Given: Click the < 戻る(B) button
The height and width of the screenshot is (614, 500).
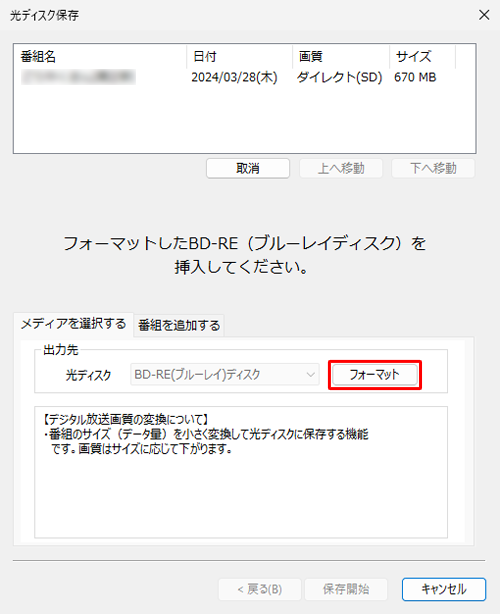Looking at the screenshot, I should (260, 589).
